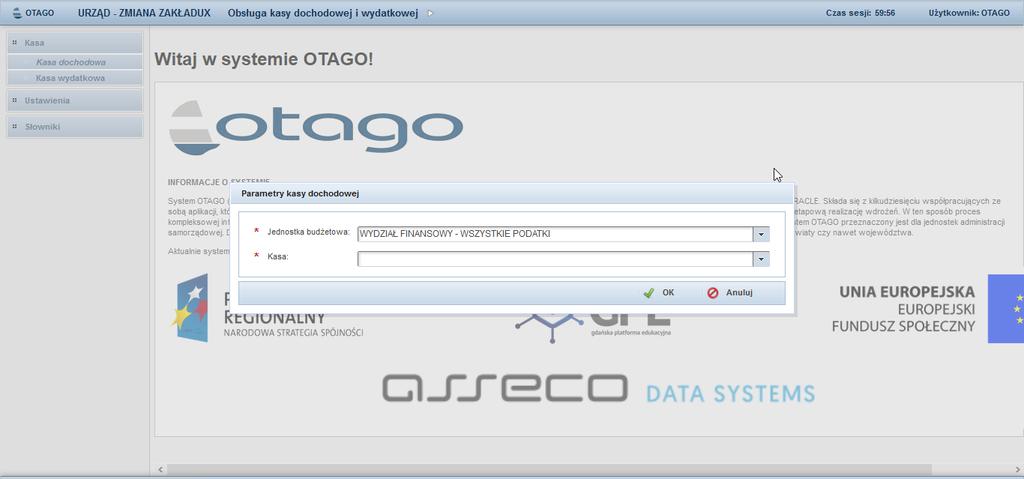Open Kasa dochodowa menu item

(75, 63)
